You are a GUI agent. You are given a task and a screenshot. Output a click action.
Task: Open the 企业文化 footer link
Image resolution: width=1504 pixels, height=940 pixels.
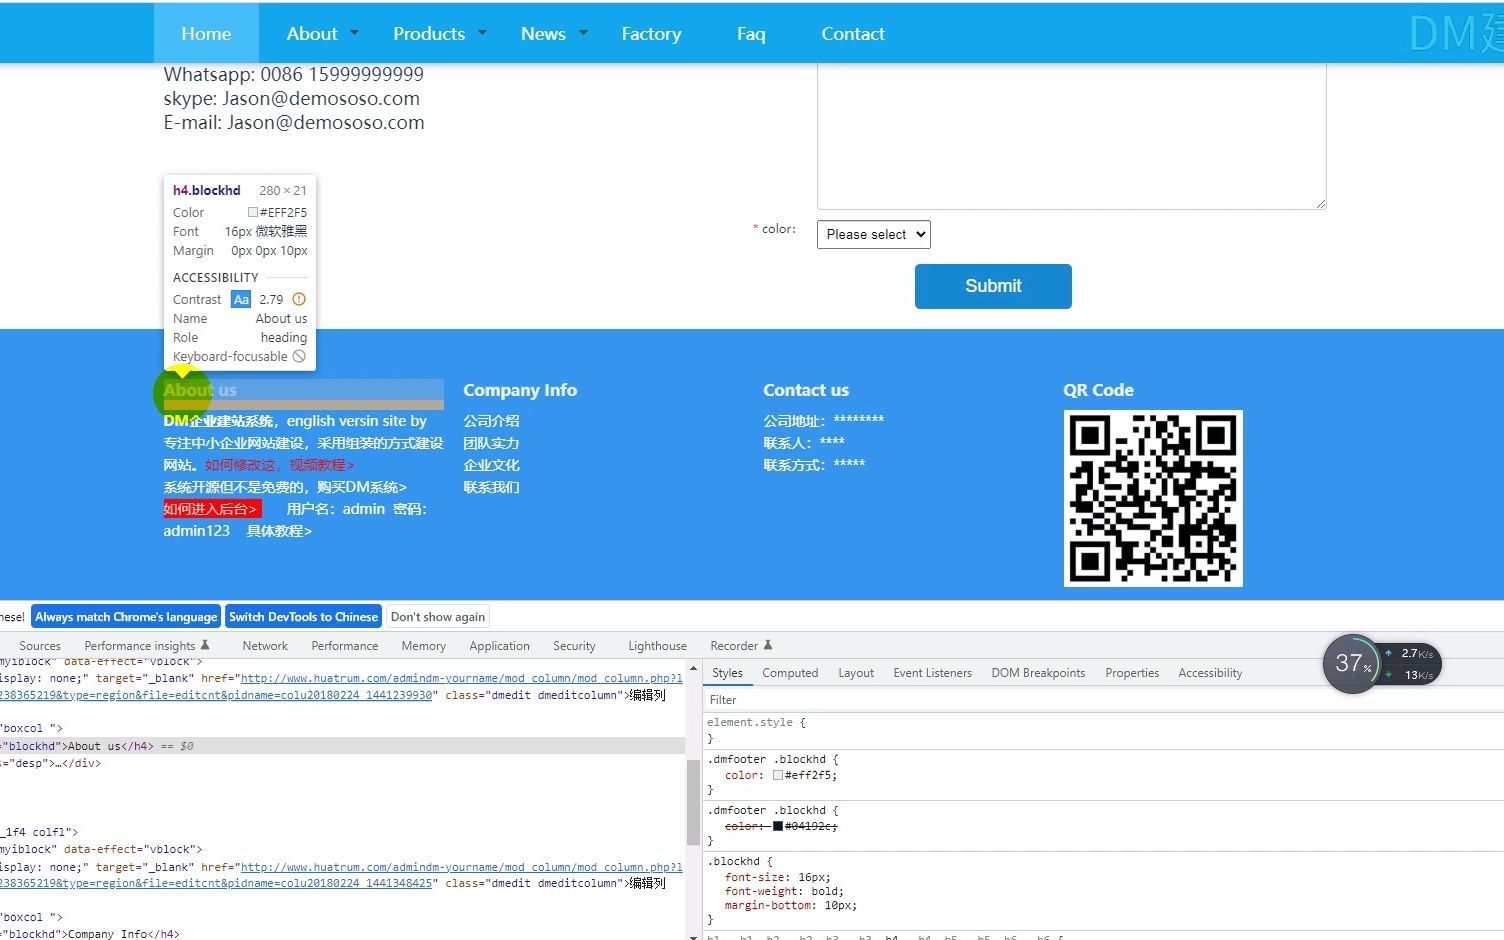491,465
